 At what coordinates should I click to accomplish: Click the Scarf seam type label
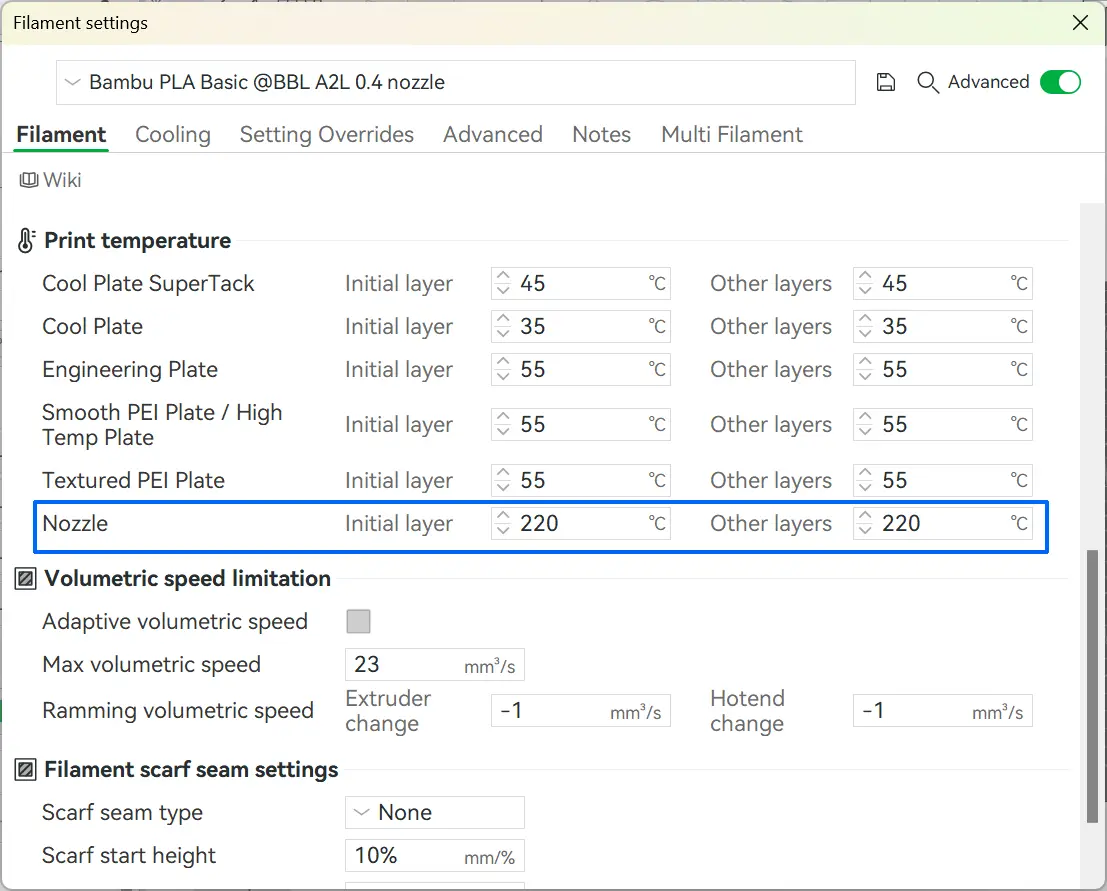(122, 813)
